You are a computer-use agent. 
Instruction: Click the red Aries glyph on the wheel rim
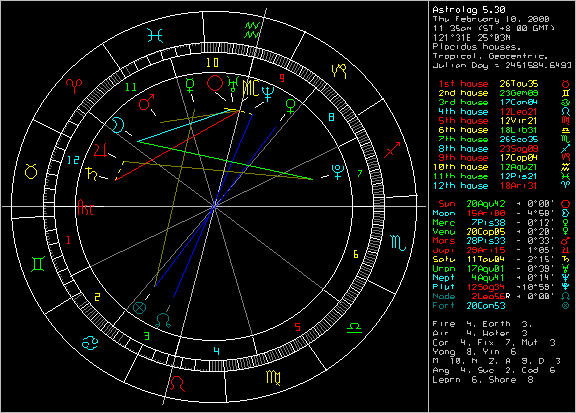74,86
